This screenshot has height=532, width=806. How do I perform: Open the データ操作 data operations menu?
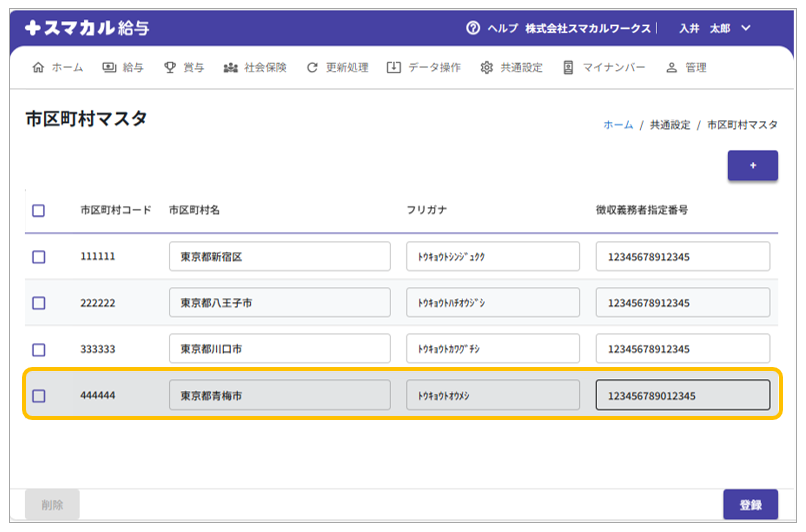pyautogui.click(x=424, y=68)
